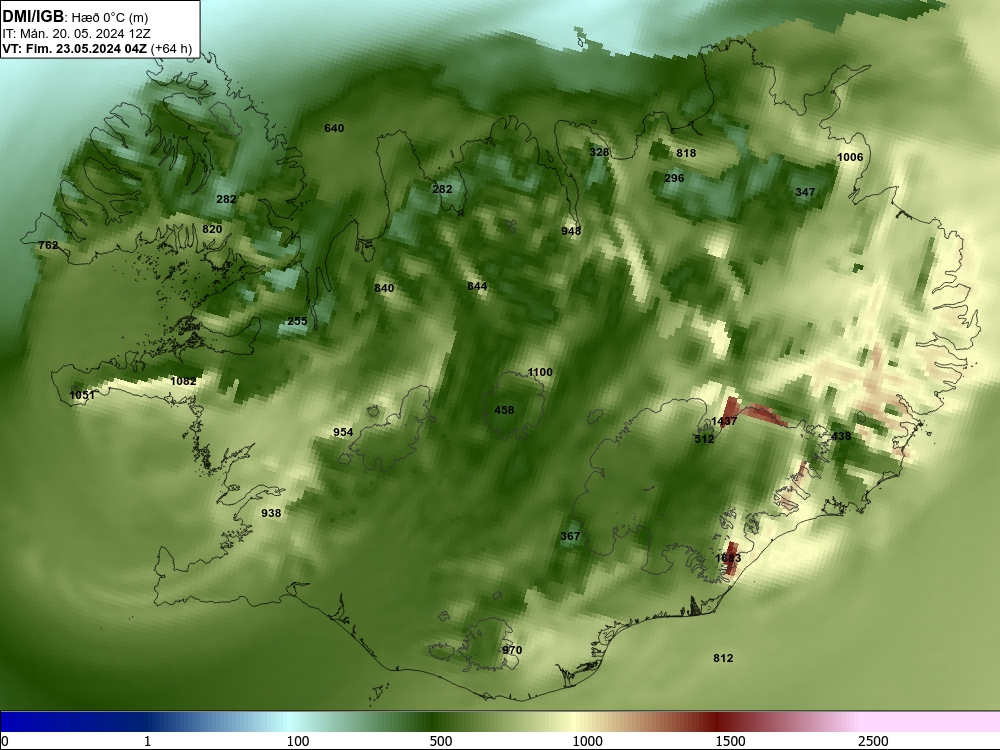Click the VT: Fim. 23.05.2024 04Z line
1000x750 pixels.
(x=77, y=49)
